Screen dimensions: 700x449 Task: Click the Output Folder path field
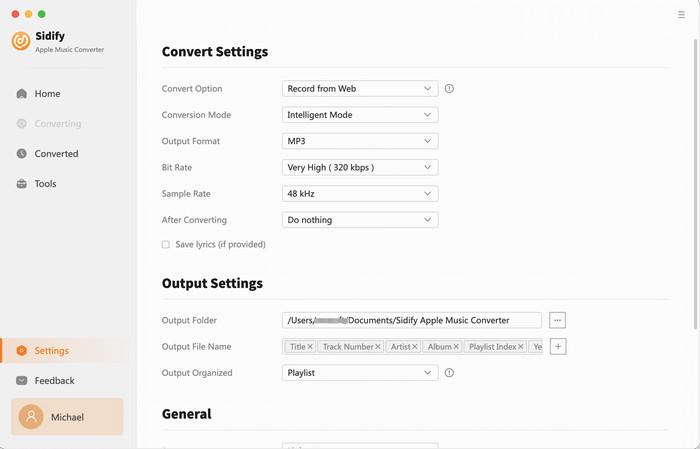pos(412,320)
